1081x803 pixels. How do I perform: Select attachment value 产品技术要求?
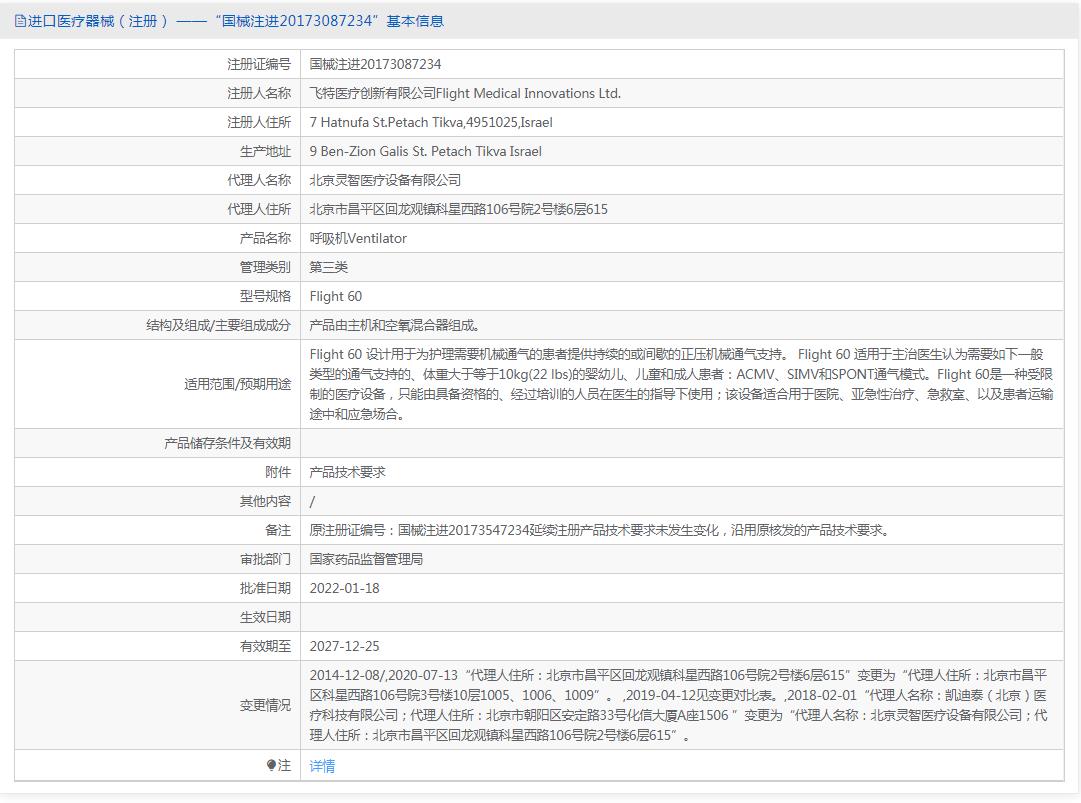(347, 471)
